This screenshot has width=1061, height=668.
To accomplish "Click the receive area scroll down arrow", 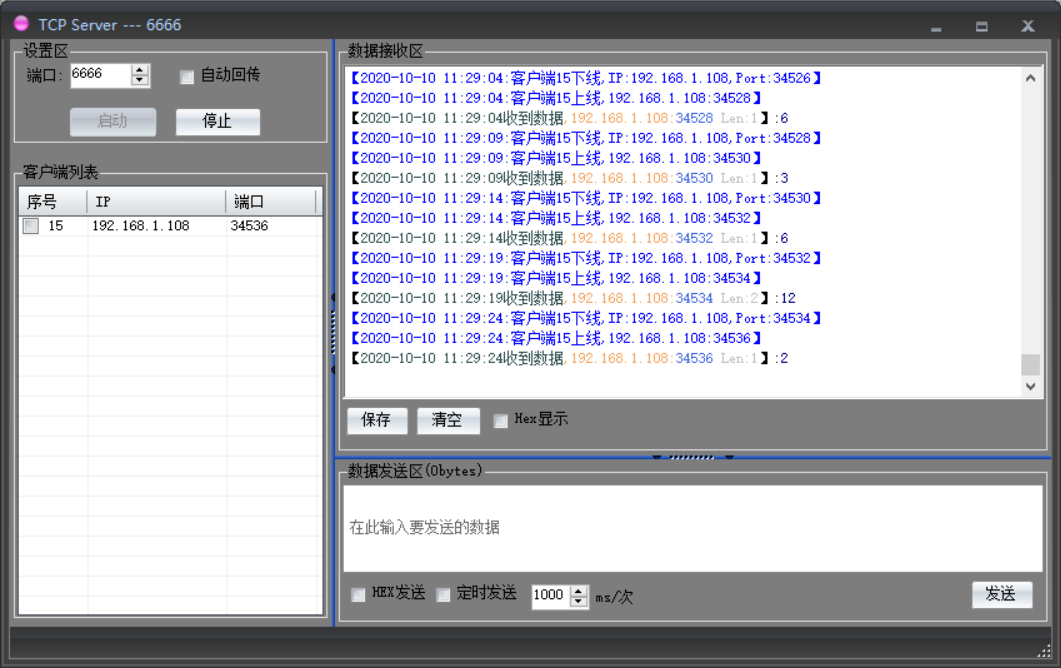I will [x=1030, y=386].
